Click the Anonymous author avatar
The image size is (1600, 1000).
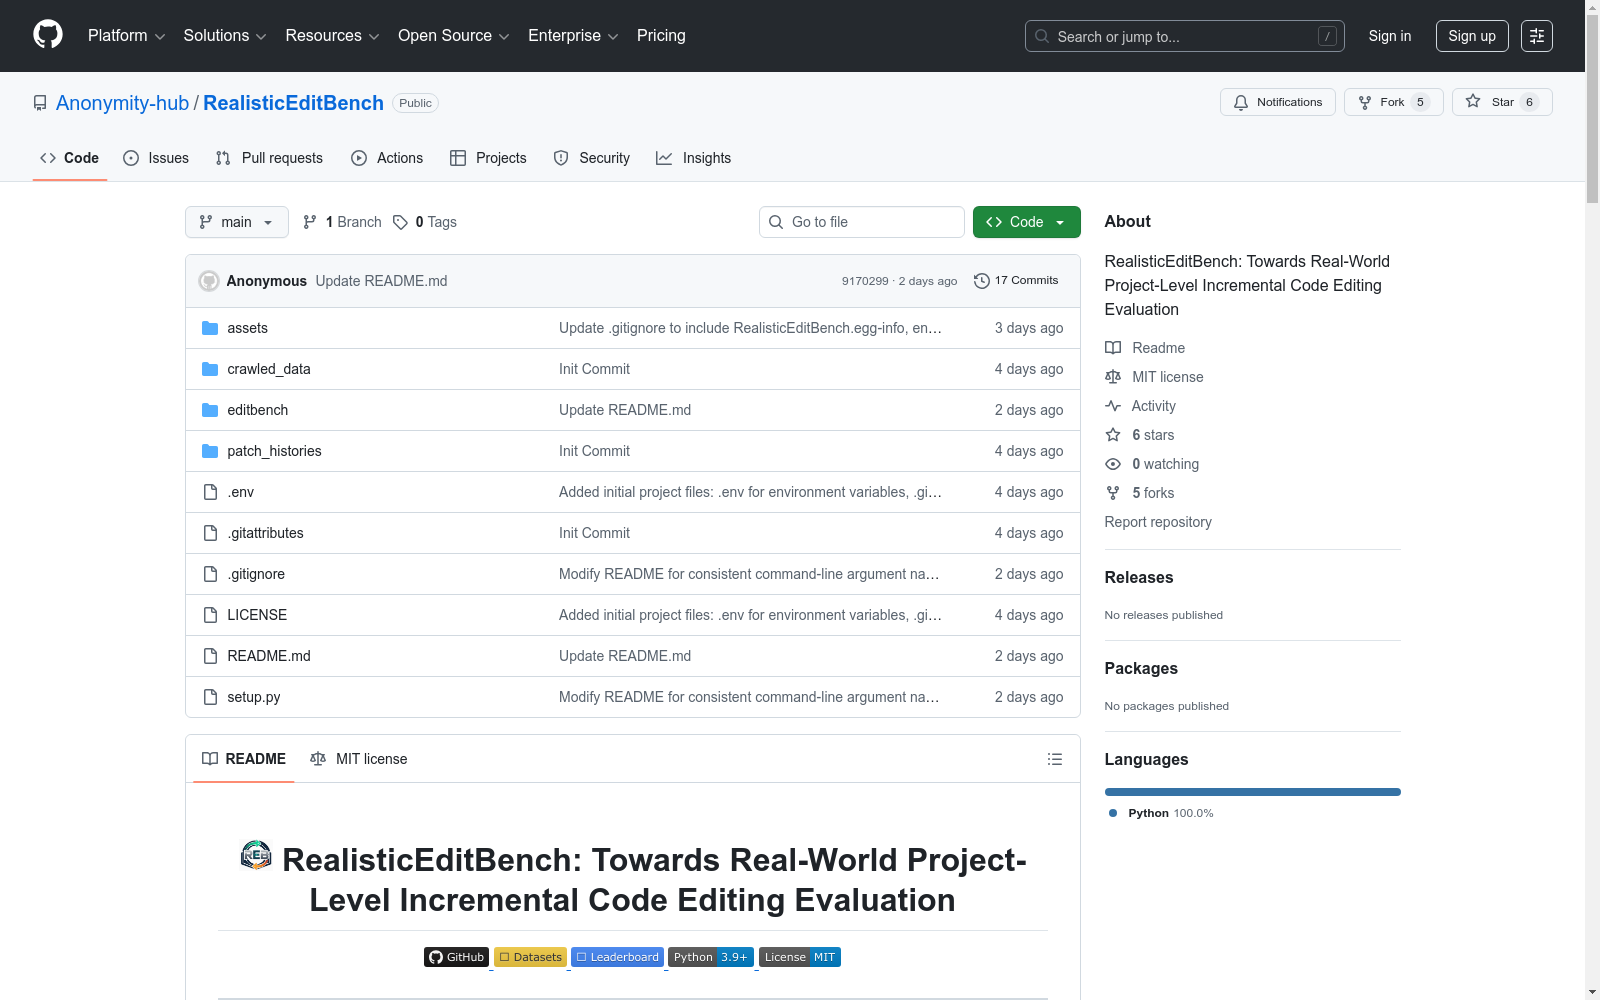209,281
